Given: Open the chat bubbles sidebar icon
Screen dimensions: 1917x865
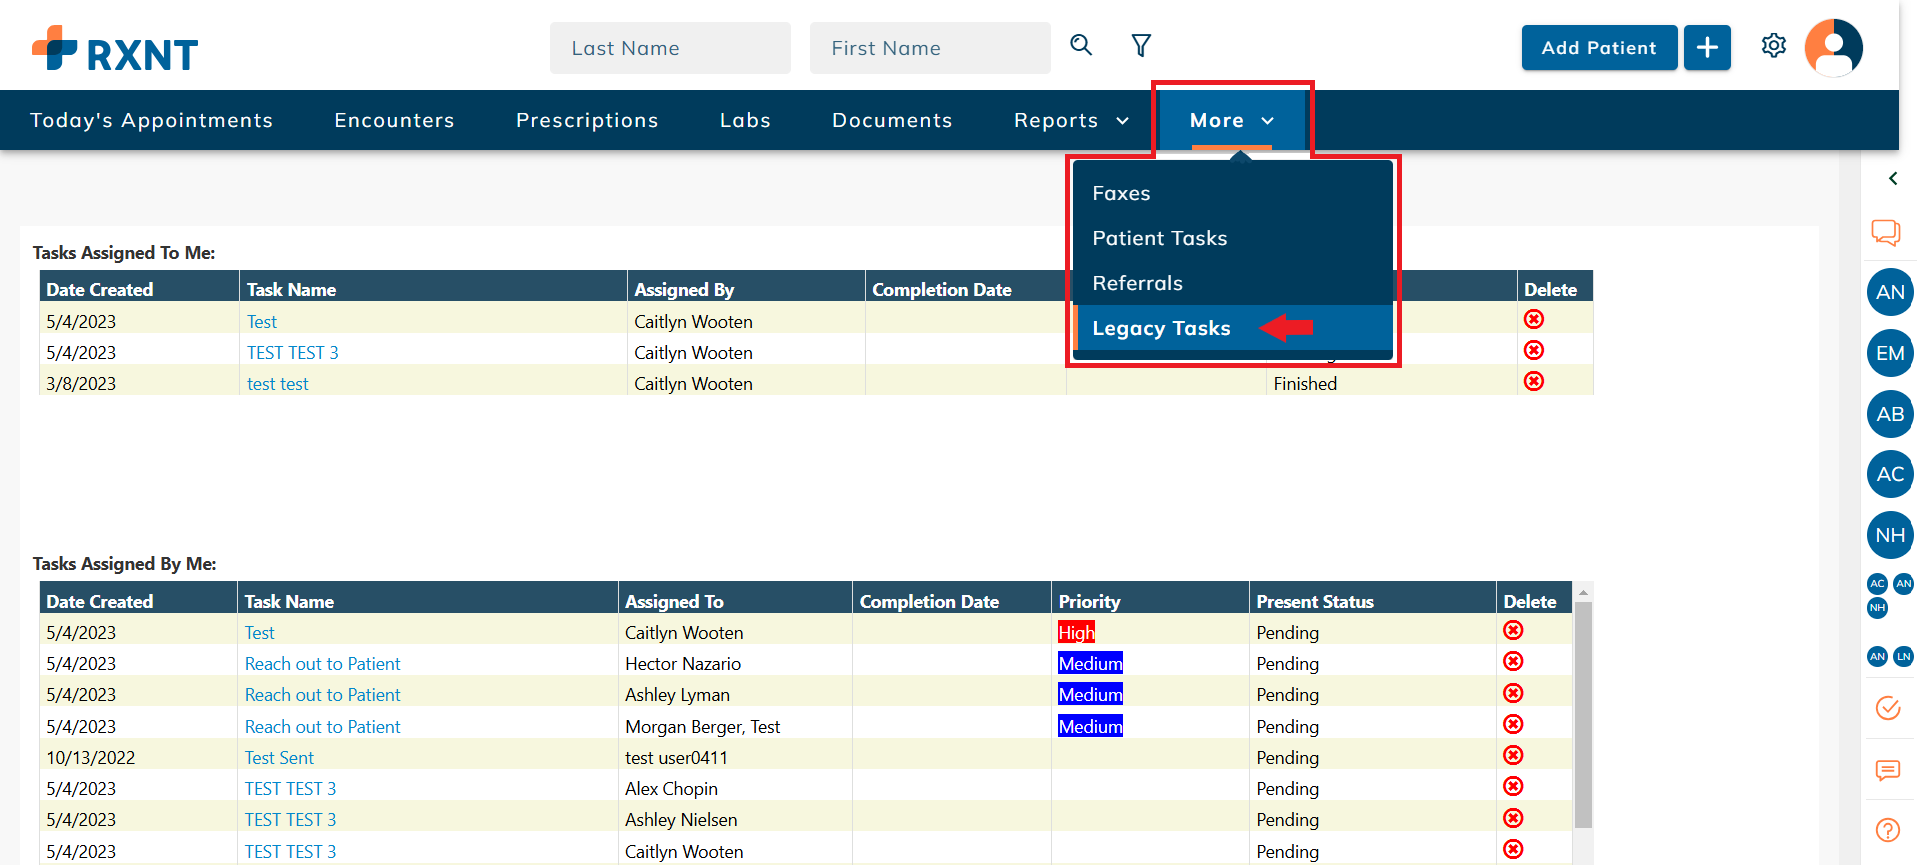Looking at the screenshot, I should 1886,233.
